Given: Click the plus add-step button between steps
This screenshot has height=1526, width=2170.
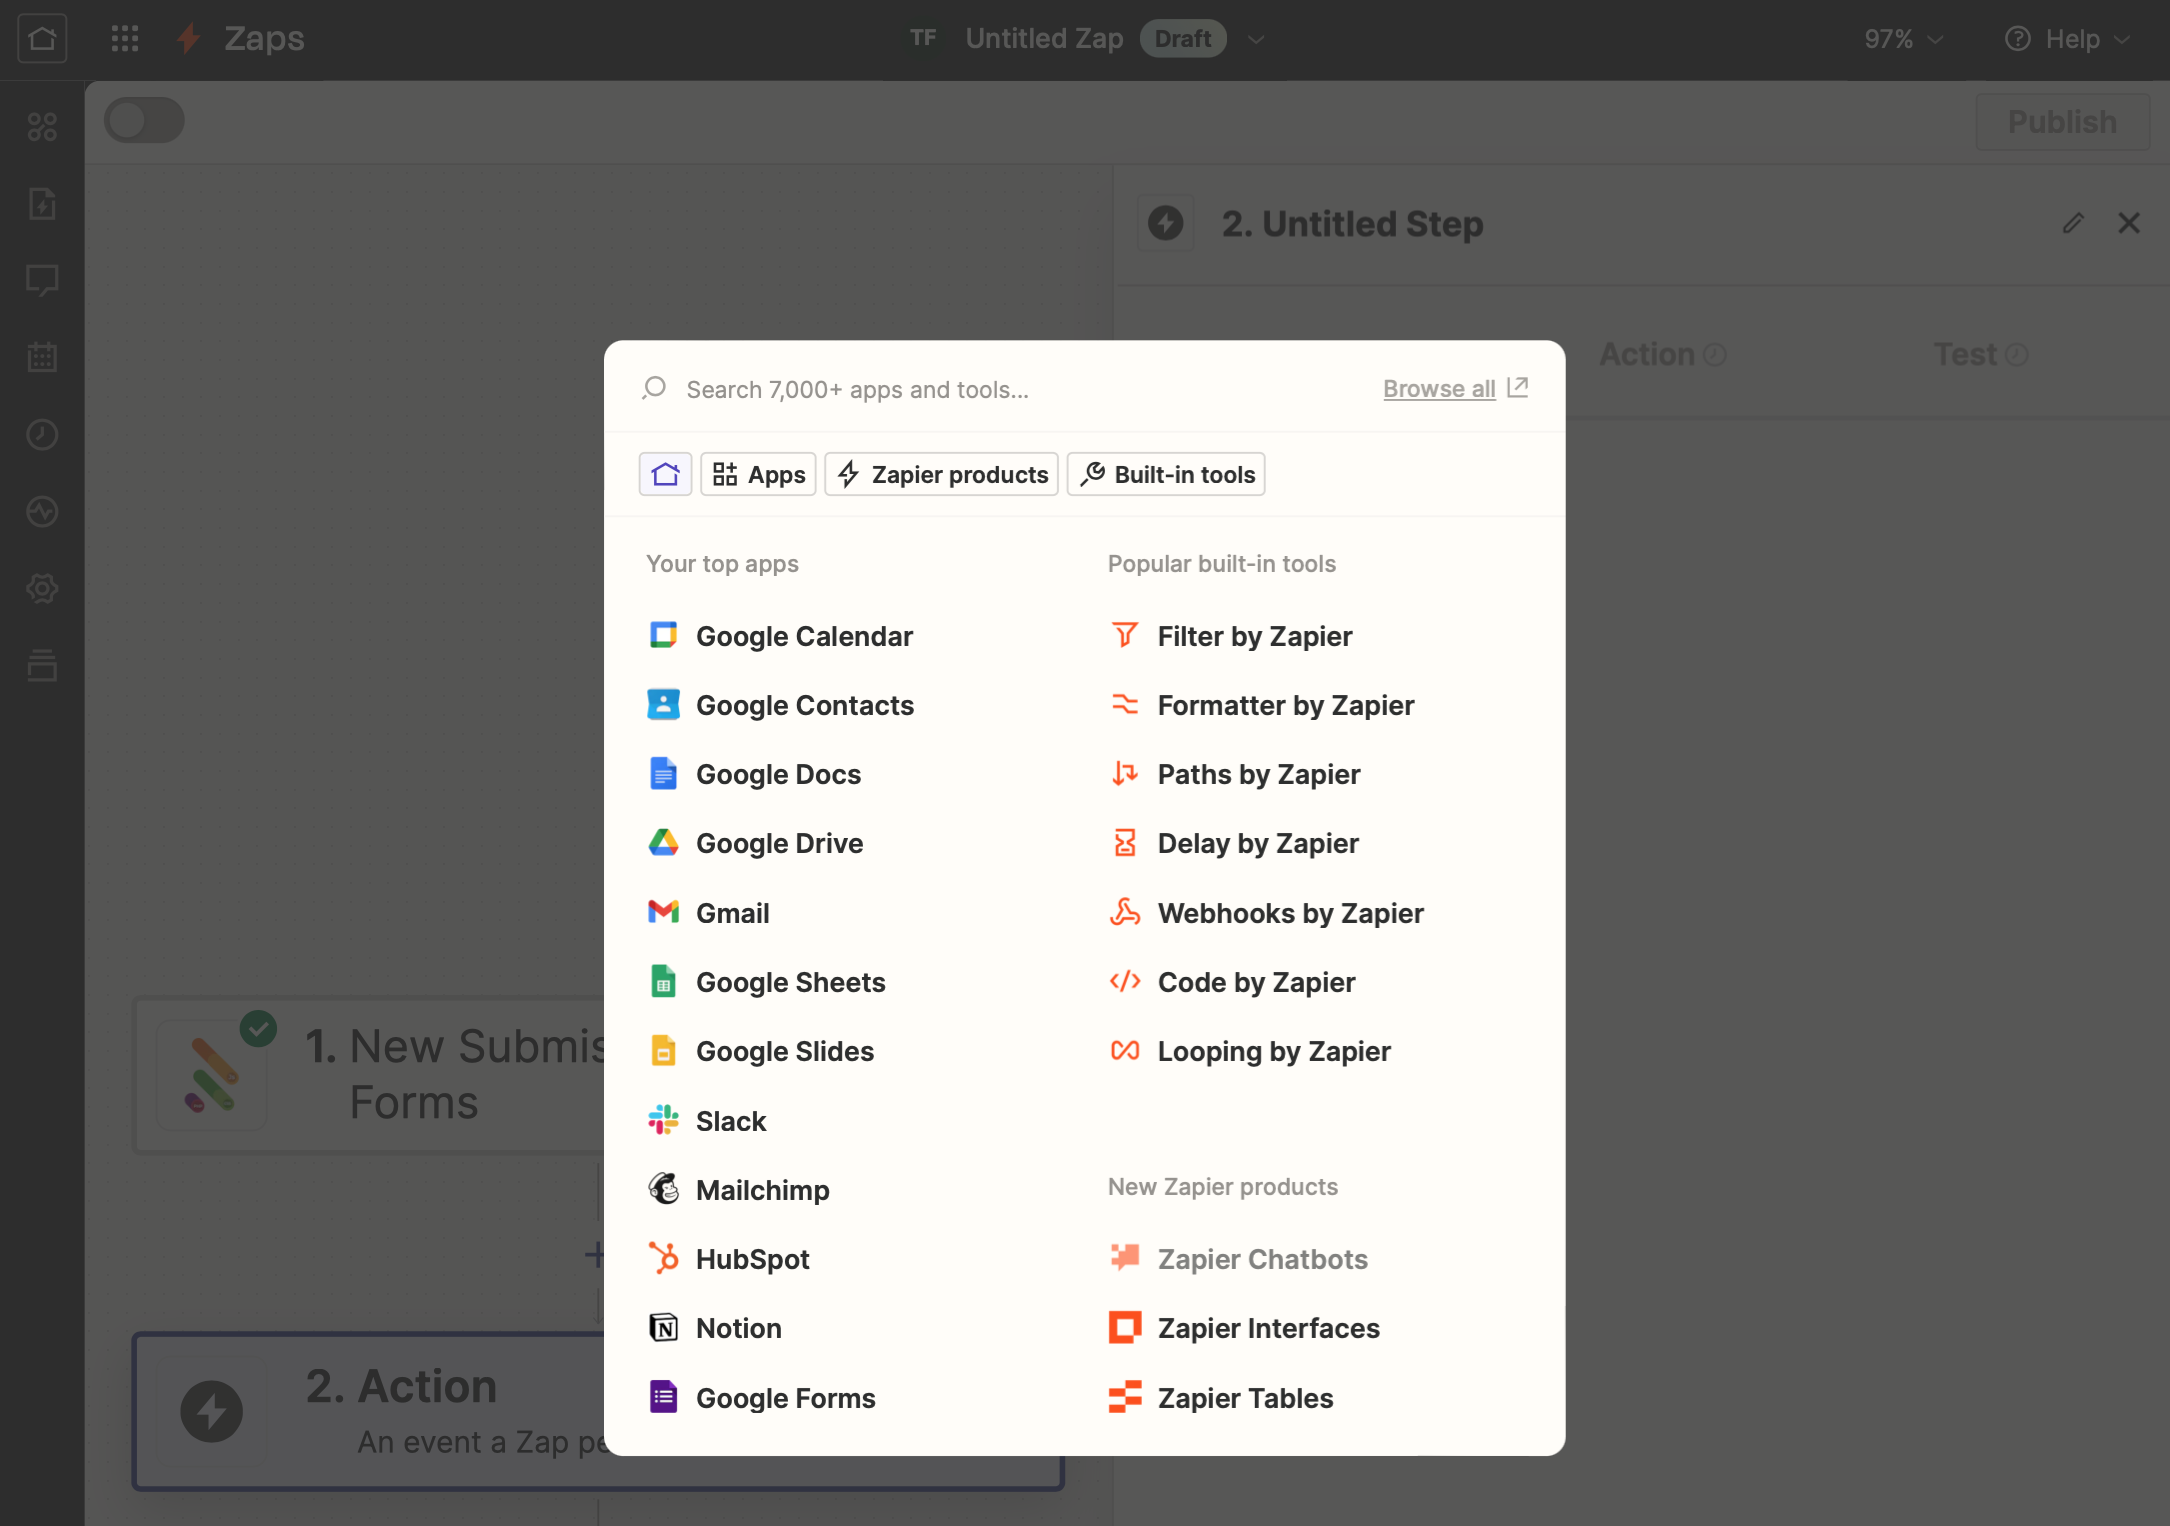Looking at the screenshot, I should point(594,1254).
